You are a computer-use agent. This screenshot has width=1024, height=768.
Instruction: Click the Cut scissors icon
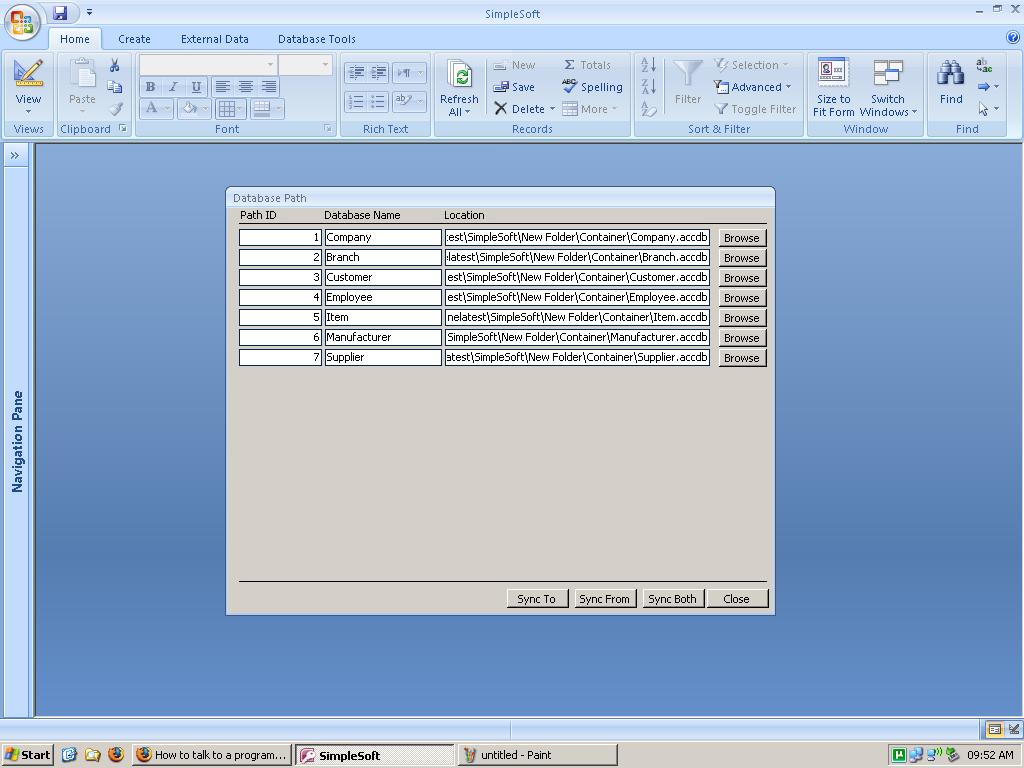[115, 65]
